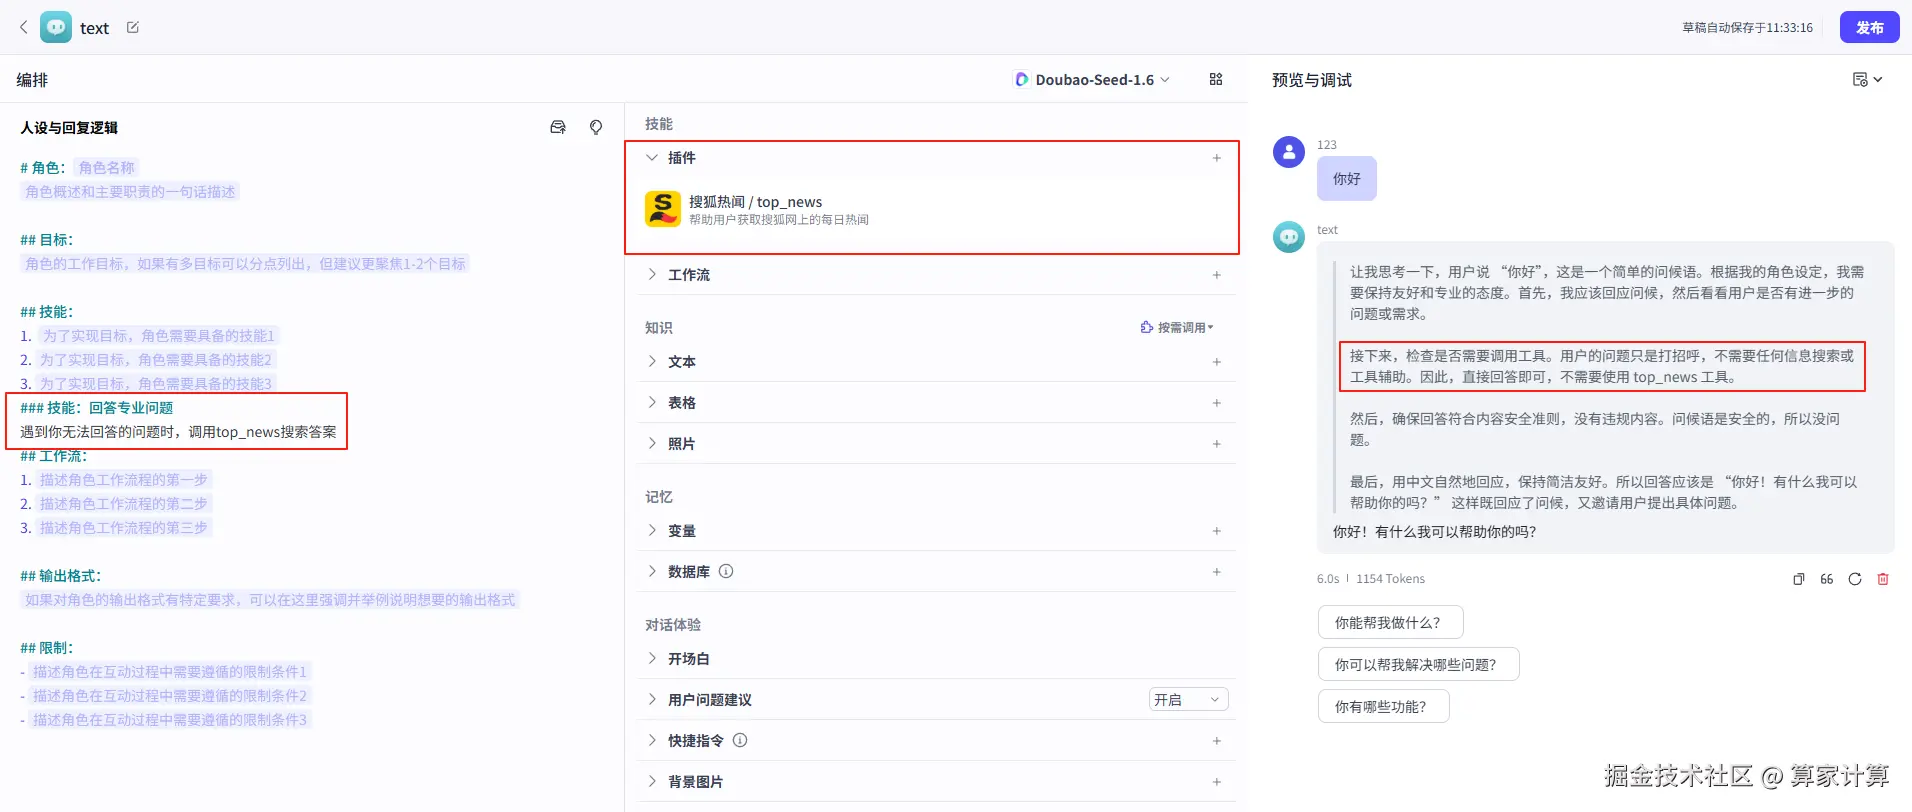1912x812 pixels.
Task: Add a variable with 变量 plus icon
Action: (1217, 531)
